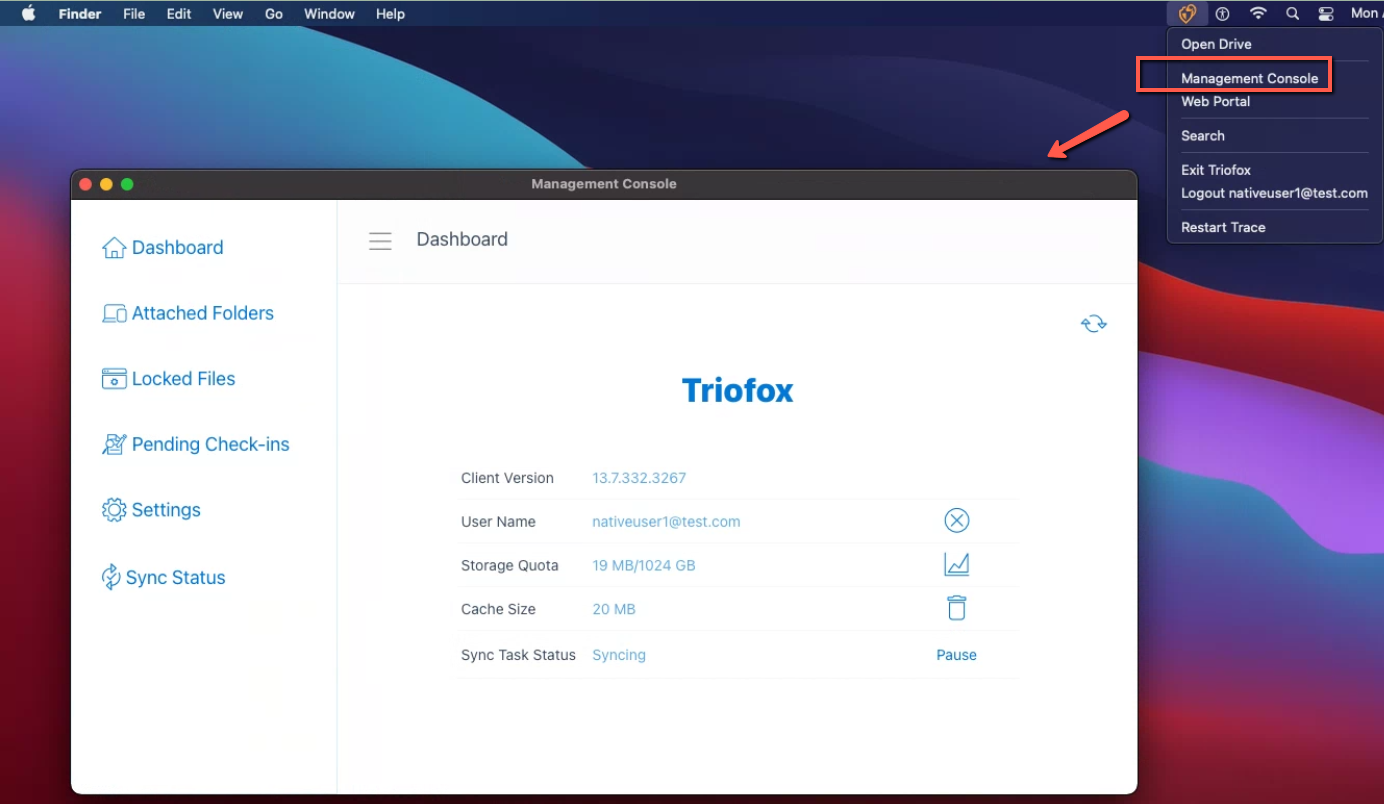Click the Sync Task Status label

pyautogui.click(x=518, y=655)
